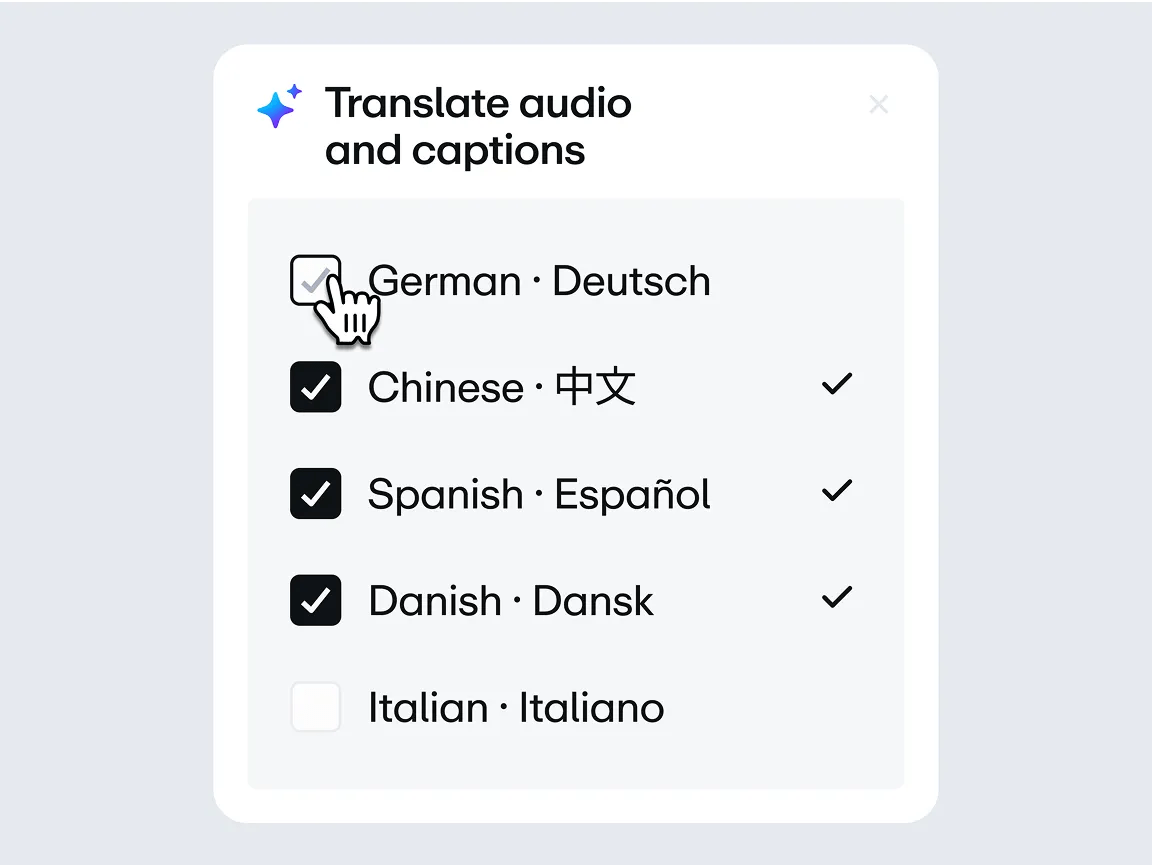Image resolution: width=1152 pixels, height=865 pixels.
Task: Click the checkmark icon right of Danish
Action: pyautogui.click(x=836, y=598)
